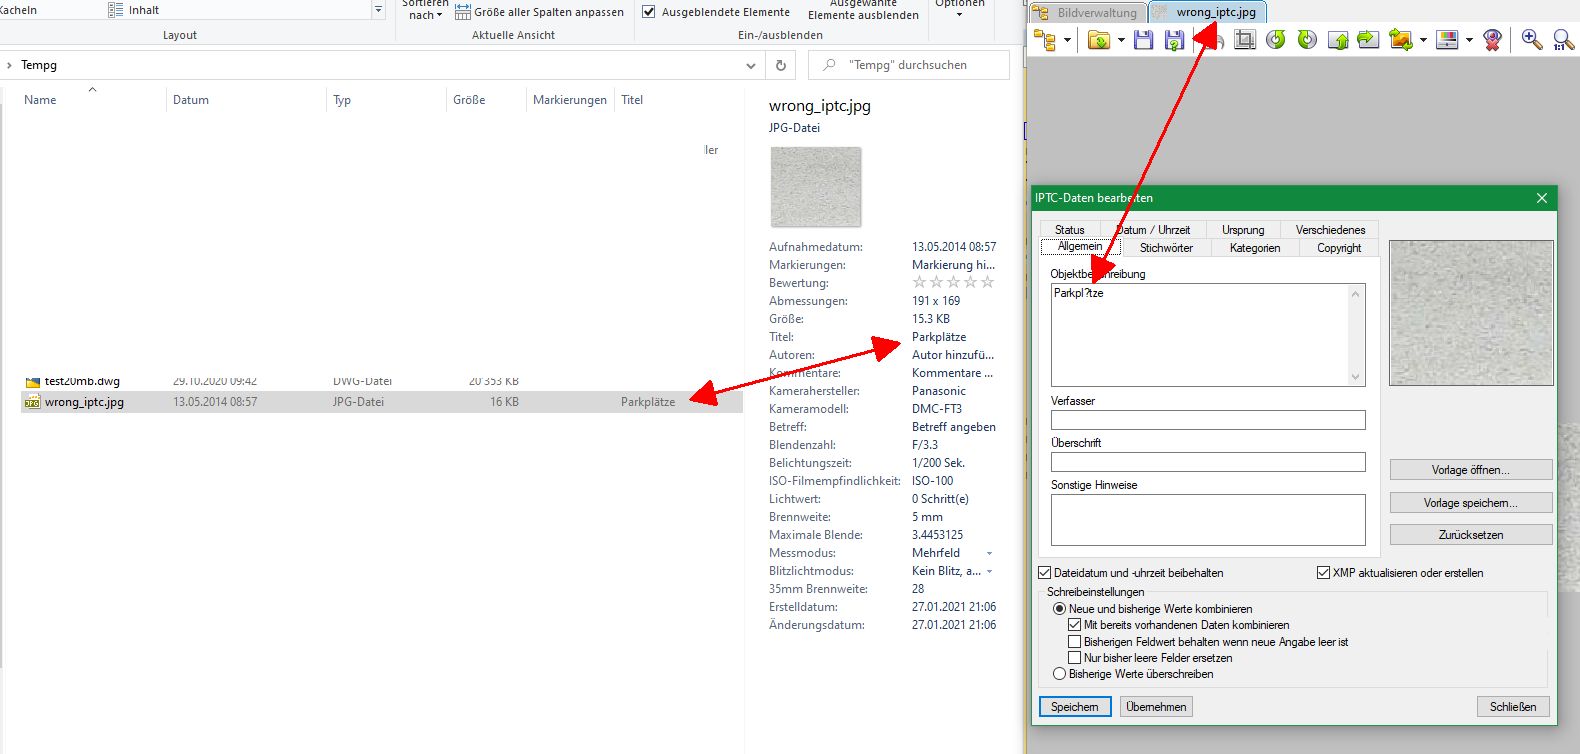Uncheck 'Dateidatum und -uhrzeit beibehalten'
The image size is (1580, 754).
pyautogui.click(x=1045, y=573)
